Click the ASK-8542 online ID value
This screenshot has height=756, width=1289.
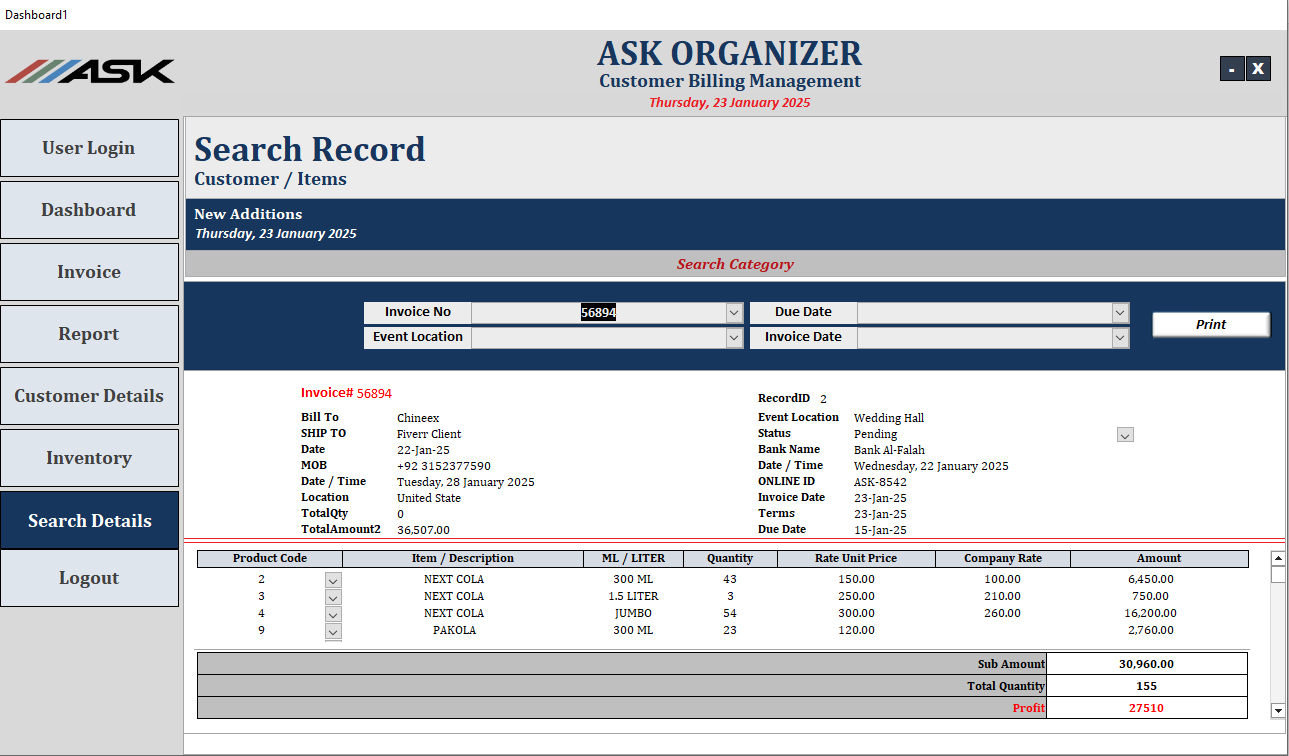pyautogui.click(x=881, y=482)
